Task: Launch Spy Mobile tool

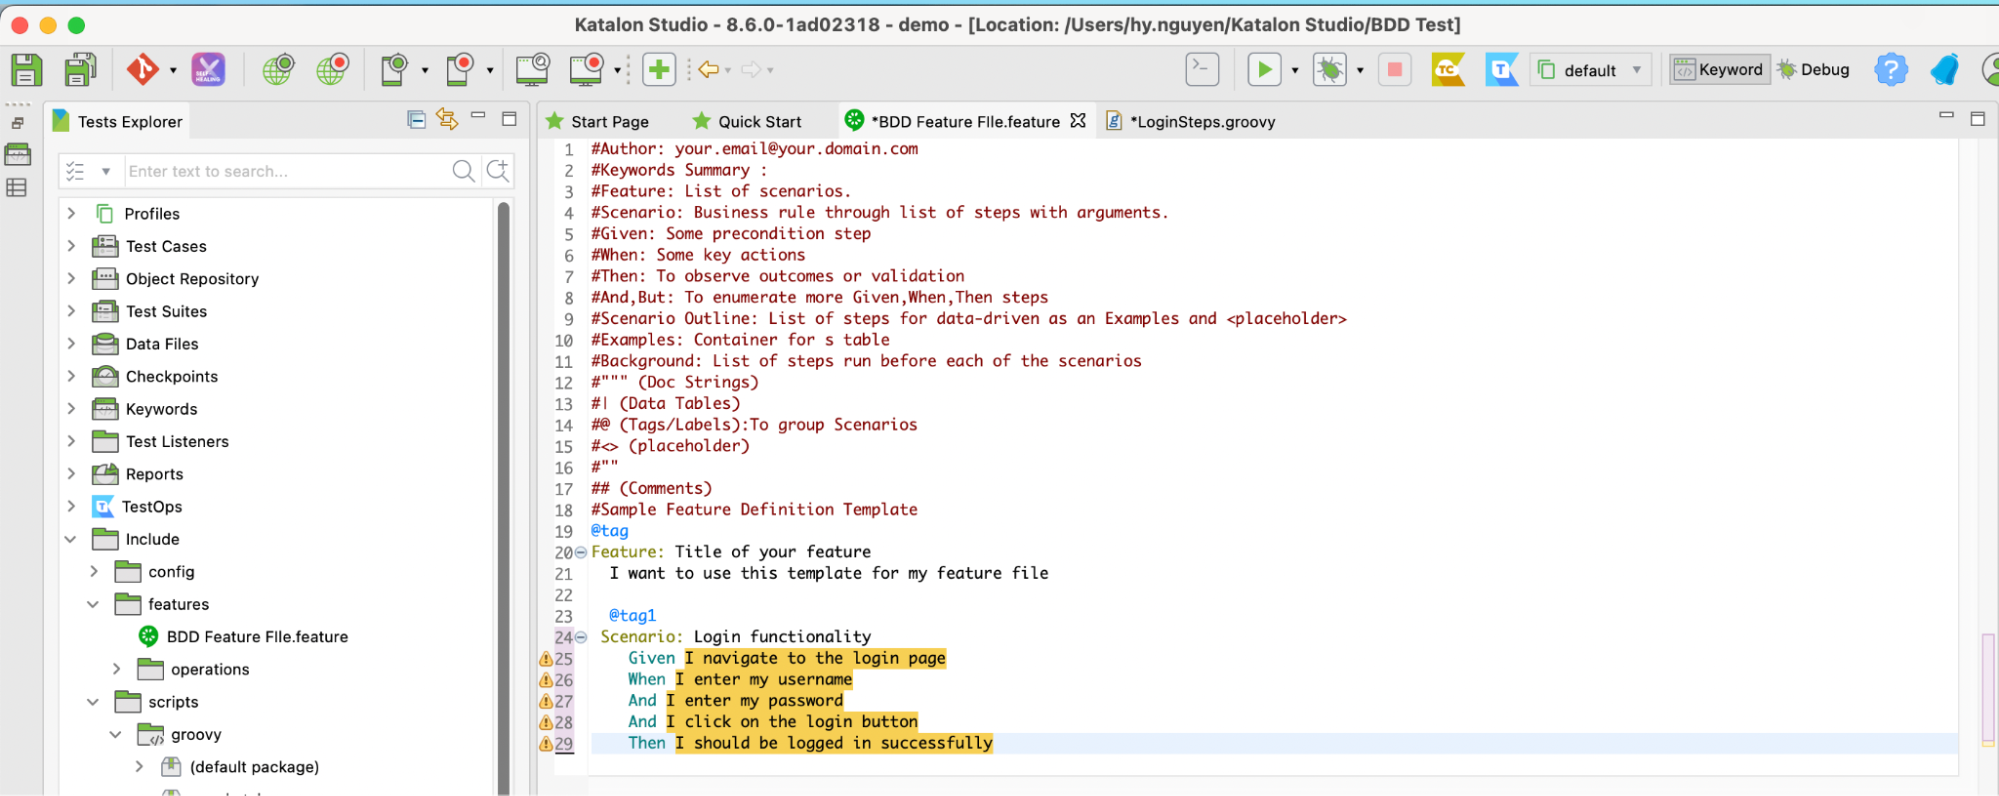Action: point(395,70)
